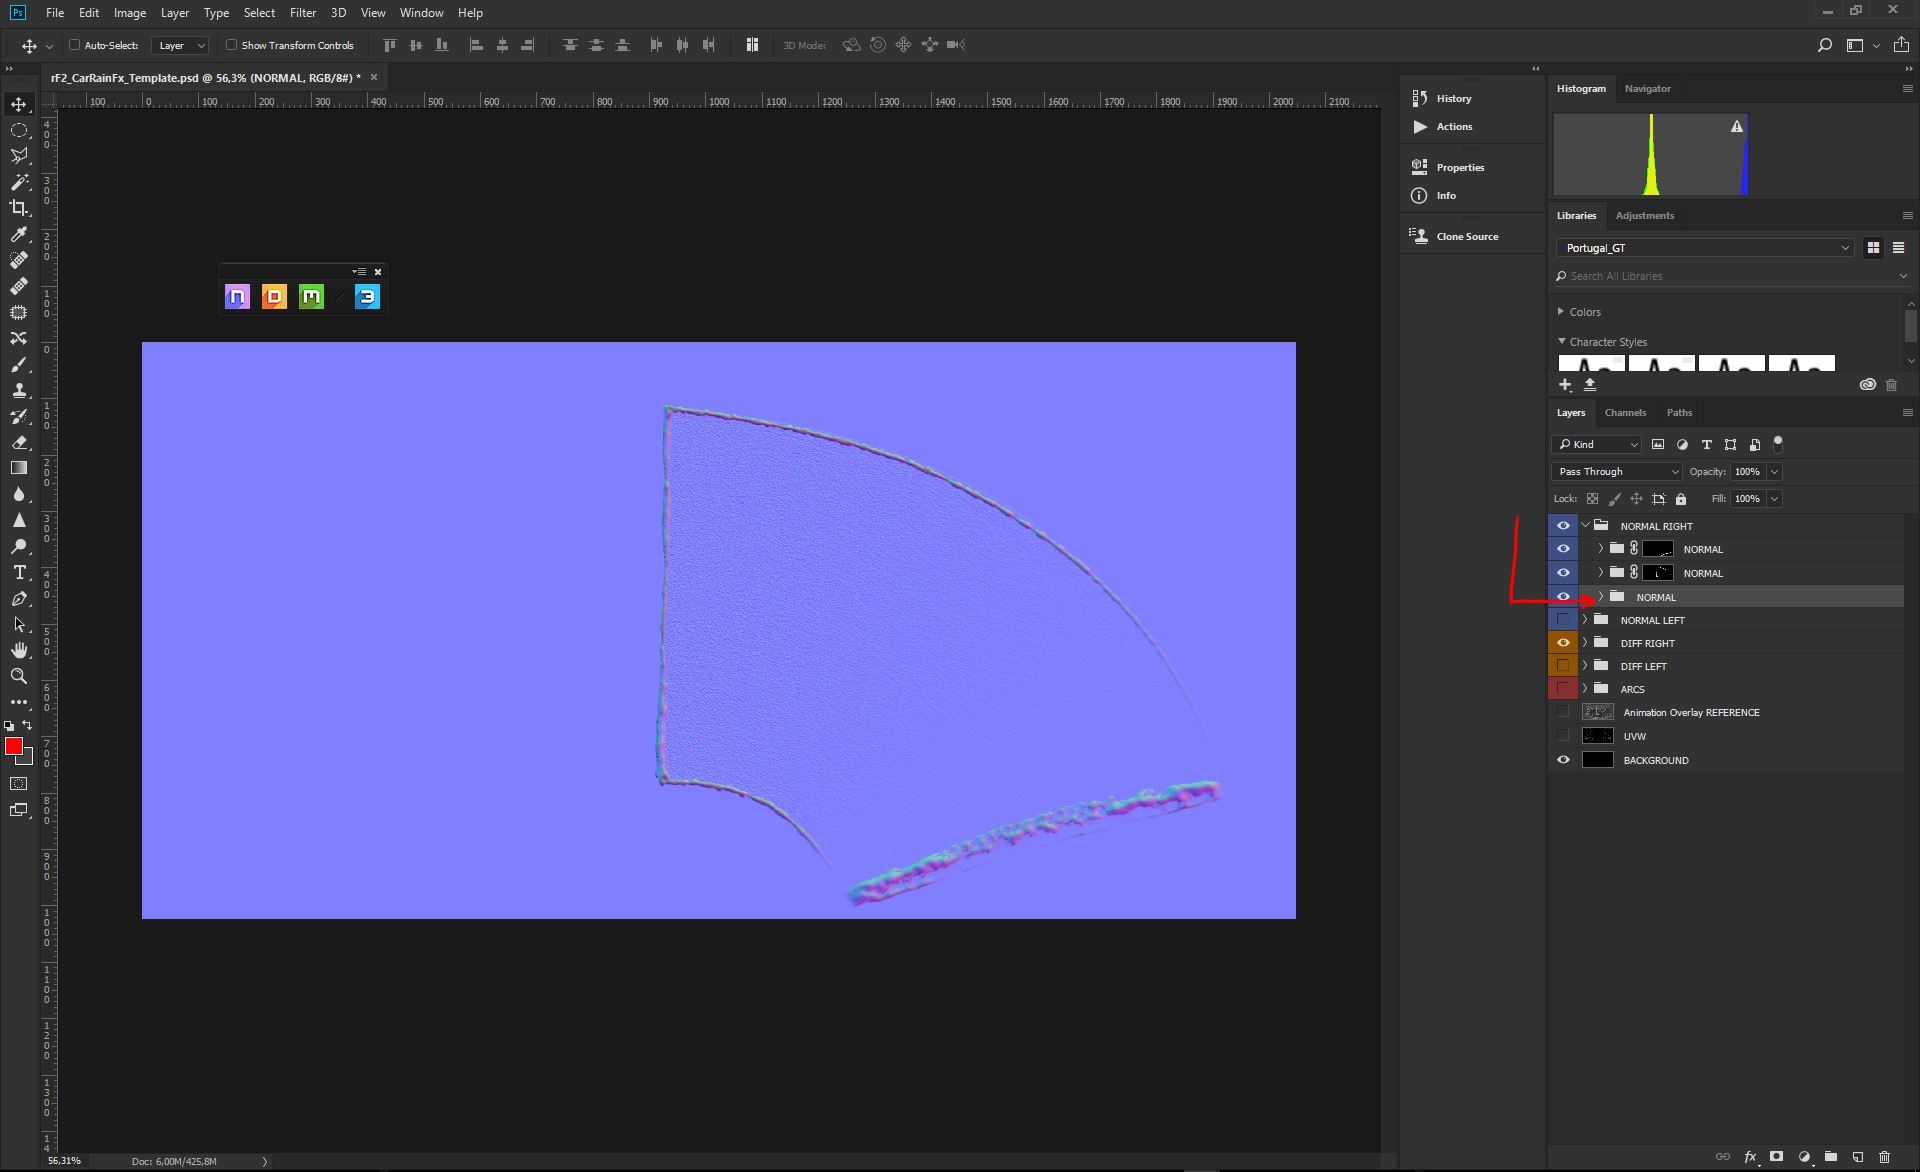
Task: Switch to the Channels tab
Action: pos(1625,413)
